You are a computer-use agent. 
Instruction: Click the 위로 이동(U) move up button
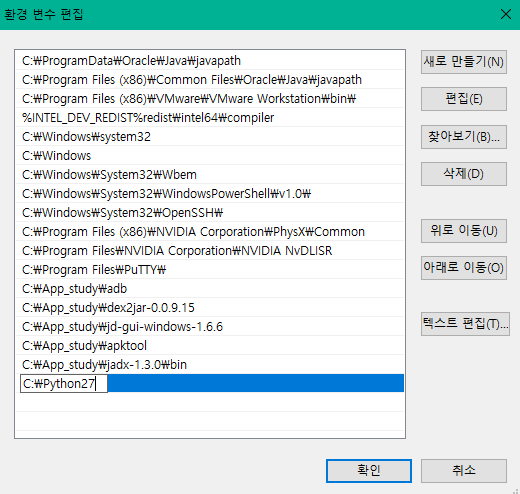[464, 231]
